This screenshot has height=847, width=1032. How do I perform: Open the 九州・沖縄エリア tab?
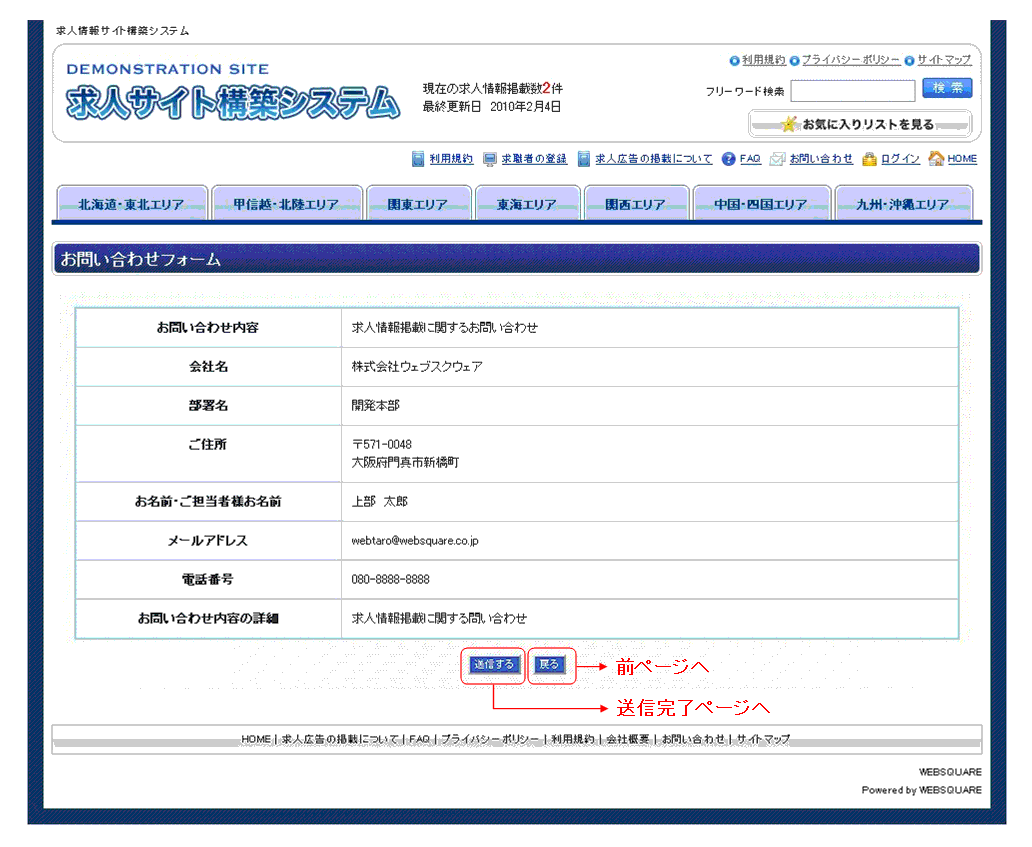click(902, 204)
